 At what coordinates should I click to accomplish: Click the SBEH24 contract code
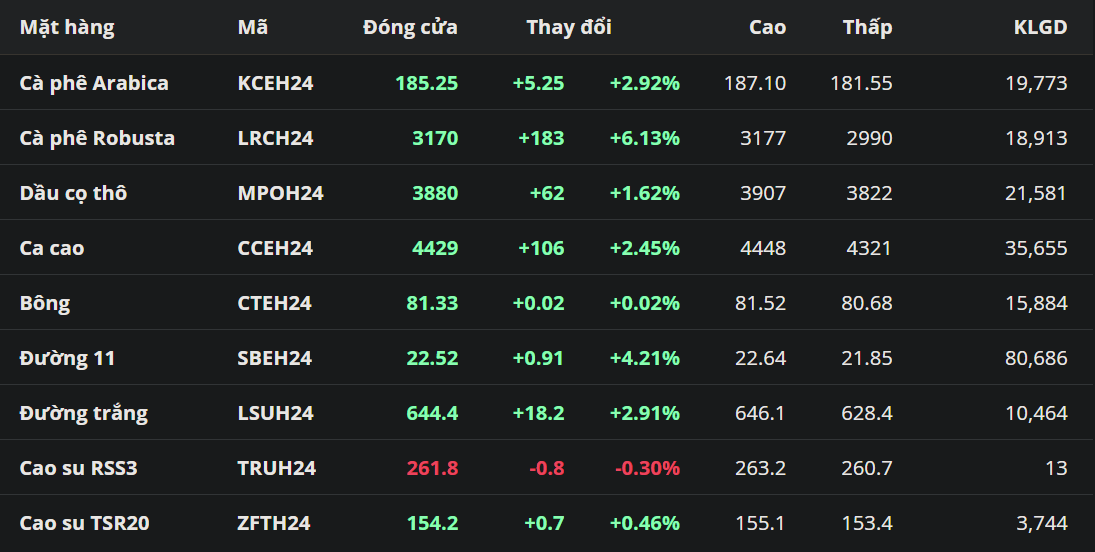point(275,358)
